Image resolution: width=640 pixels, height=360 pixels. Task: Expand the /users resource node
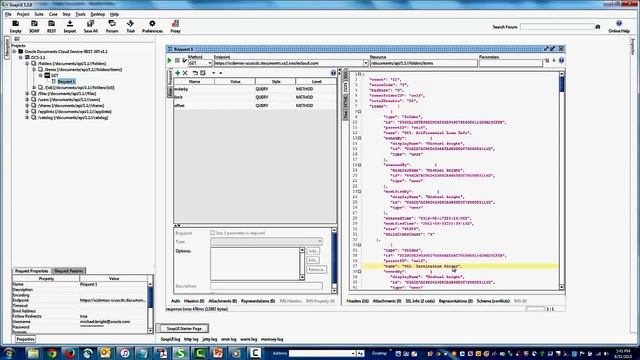coord(27,100)
